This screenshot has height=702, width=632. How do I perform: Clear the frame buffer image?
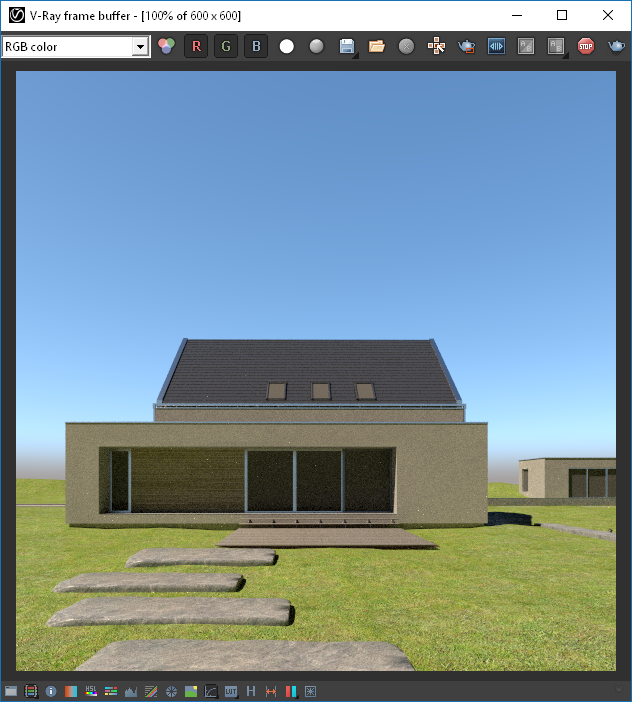(406, 47)
